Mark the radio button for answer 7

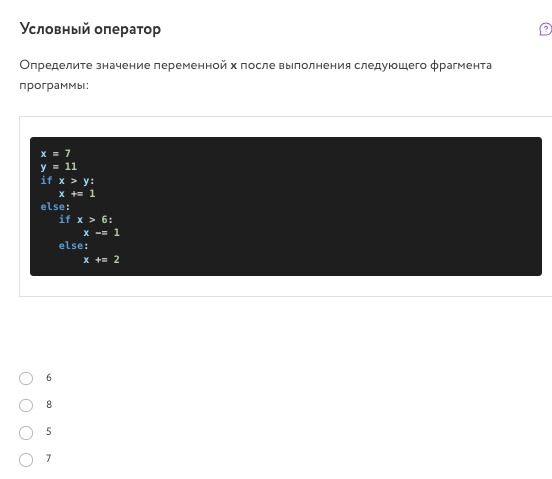pos(26,460)
